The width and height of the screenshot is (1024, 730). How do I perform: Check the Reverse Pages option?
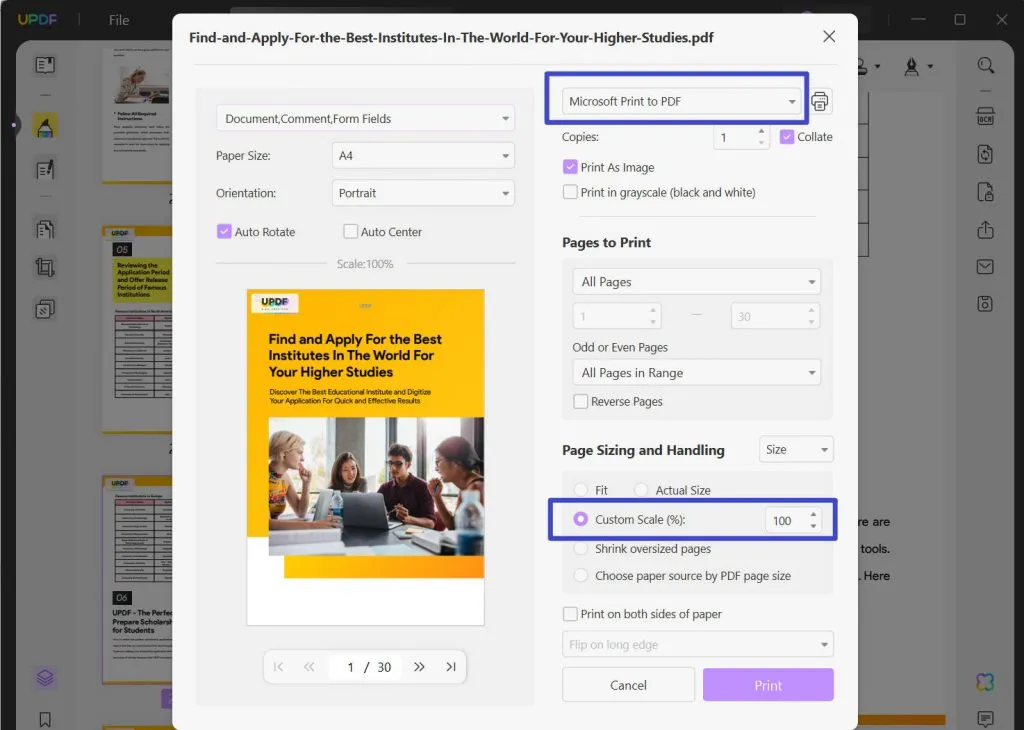(x=580, y=401)
